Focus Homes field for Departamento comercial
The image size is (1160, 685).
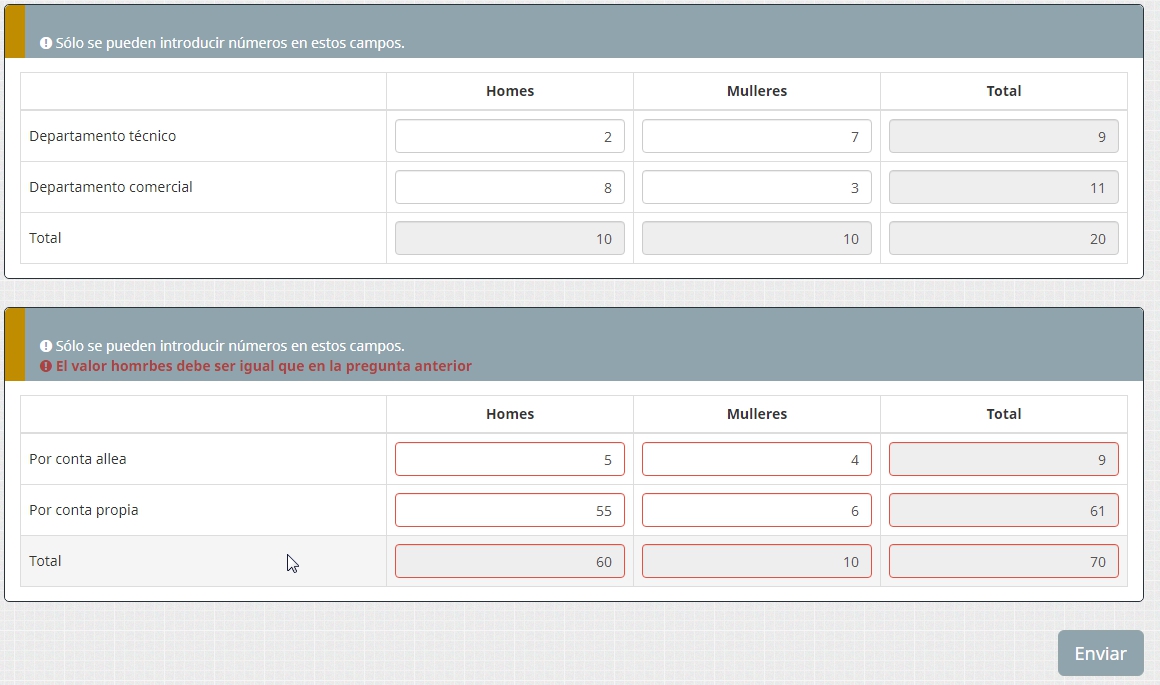point(509,187)
